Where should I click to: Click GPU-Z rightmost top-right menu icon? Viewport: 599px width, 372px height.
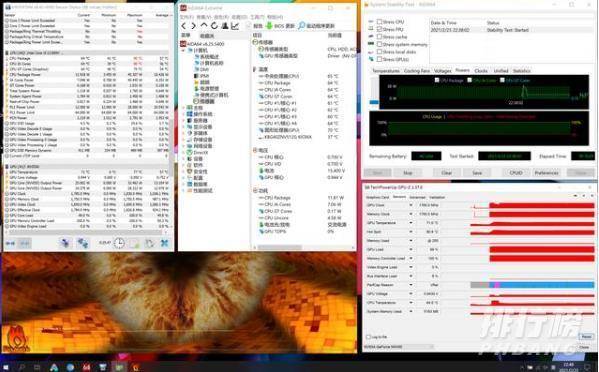coord(591,196)
